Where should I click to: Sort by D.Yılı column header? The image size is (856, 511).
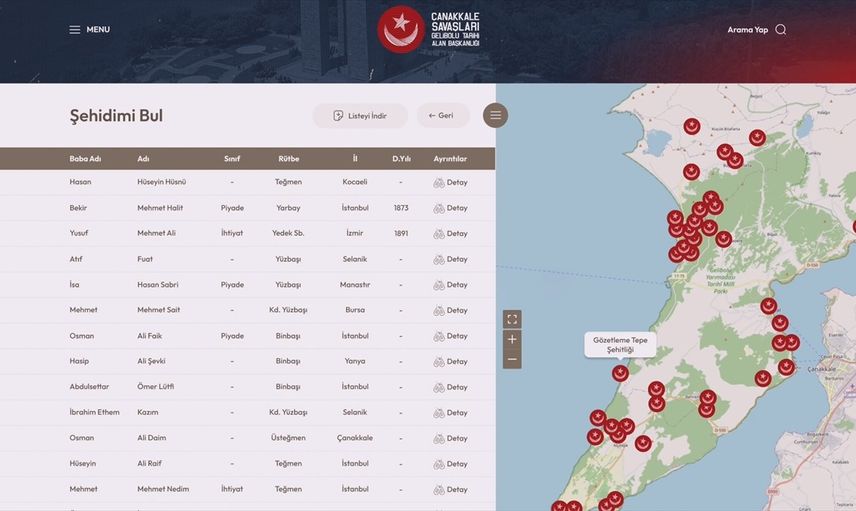tap(401, 159)
